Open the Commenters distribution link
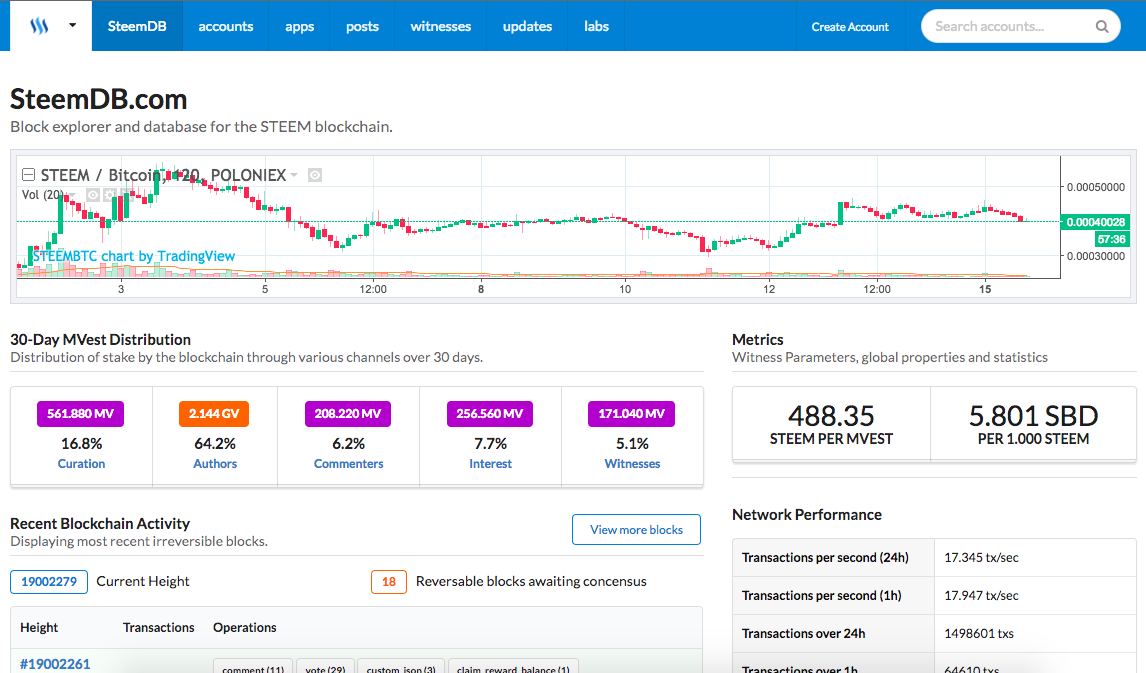Image resolution: width=1146 pixels, height=673 pixels. (349, 464)
